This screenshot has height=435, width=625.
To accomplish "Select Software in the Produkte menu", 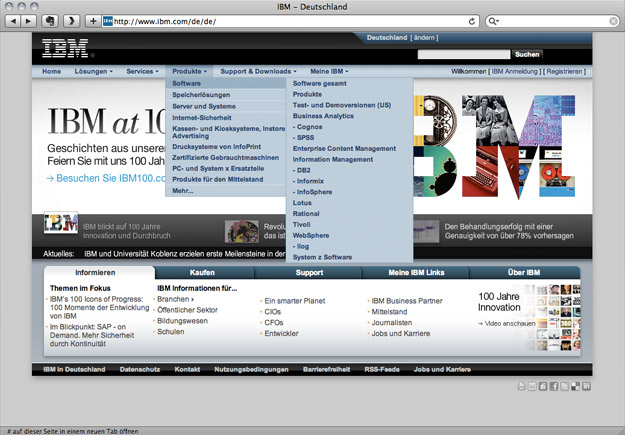I will tap(226, 83).
